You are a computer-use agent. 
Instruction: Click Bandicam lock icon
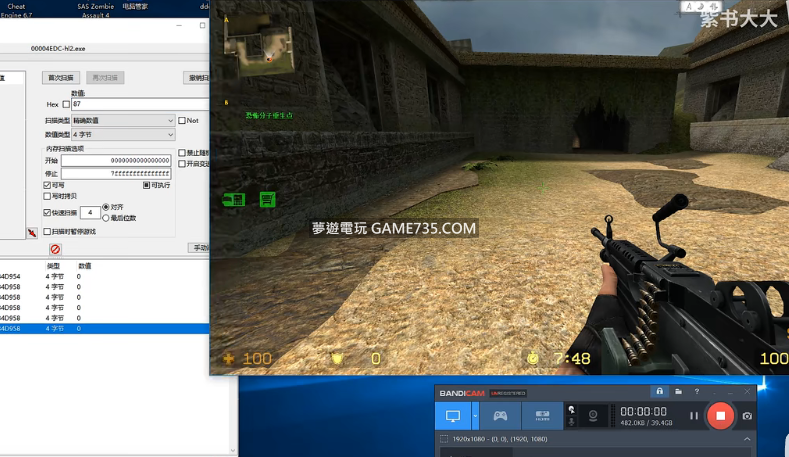click(x=660, y=391)
